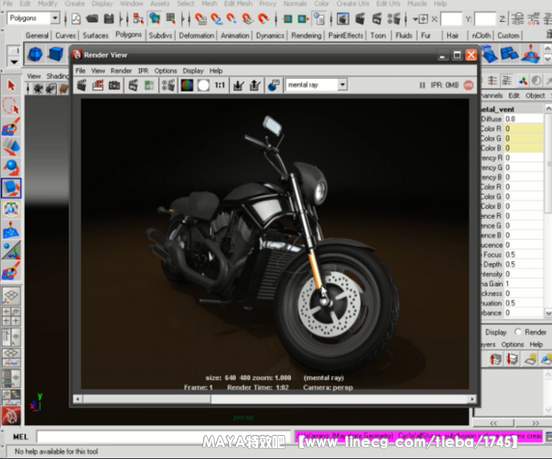
Task: Click the previous tab << button
Action: pos(494,423)
